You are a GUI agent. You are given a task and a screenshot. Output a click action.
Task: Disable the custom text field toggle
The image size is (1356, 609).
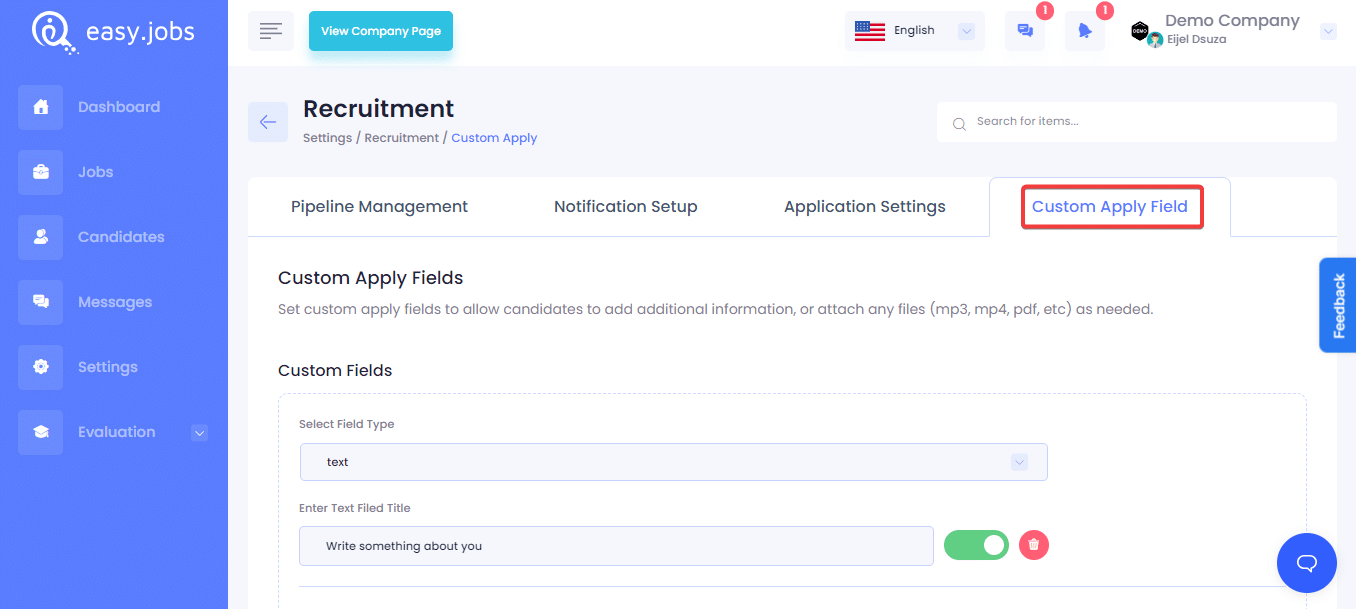[976, 545]
